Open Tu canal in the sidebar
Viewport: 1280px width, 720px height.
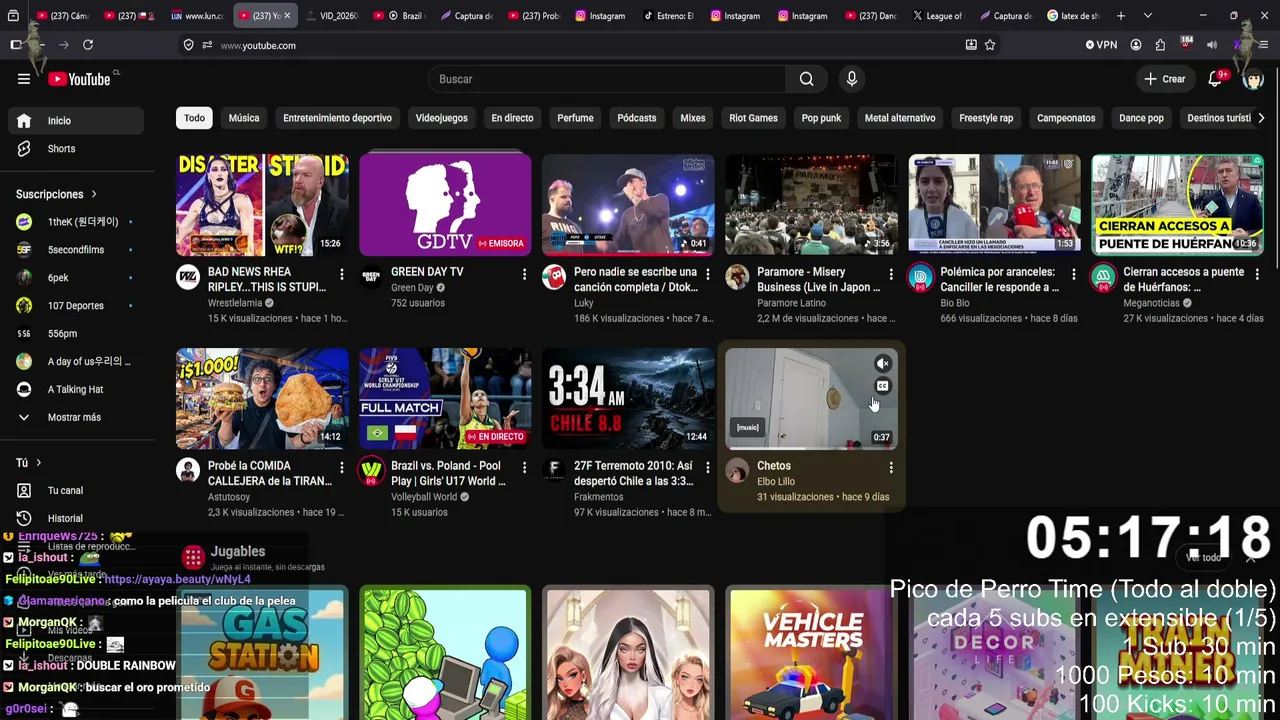76,491
